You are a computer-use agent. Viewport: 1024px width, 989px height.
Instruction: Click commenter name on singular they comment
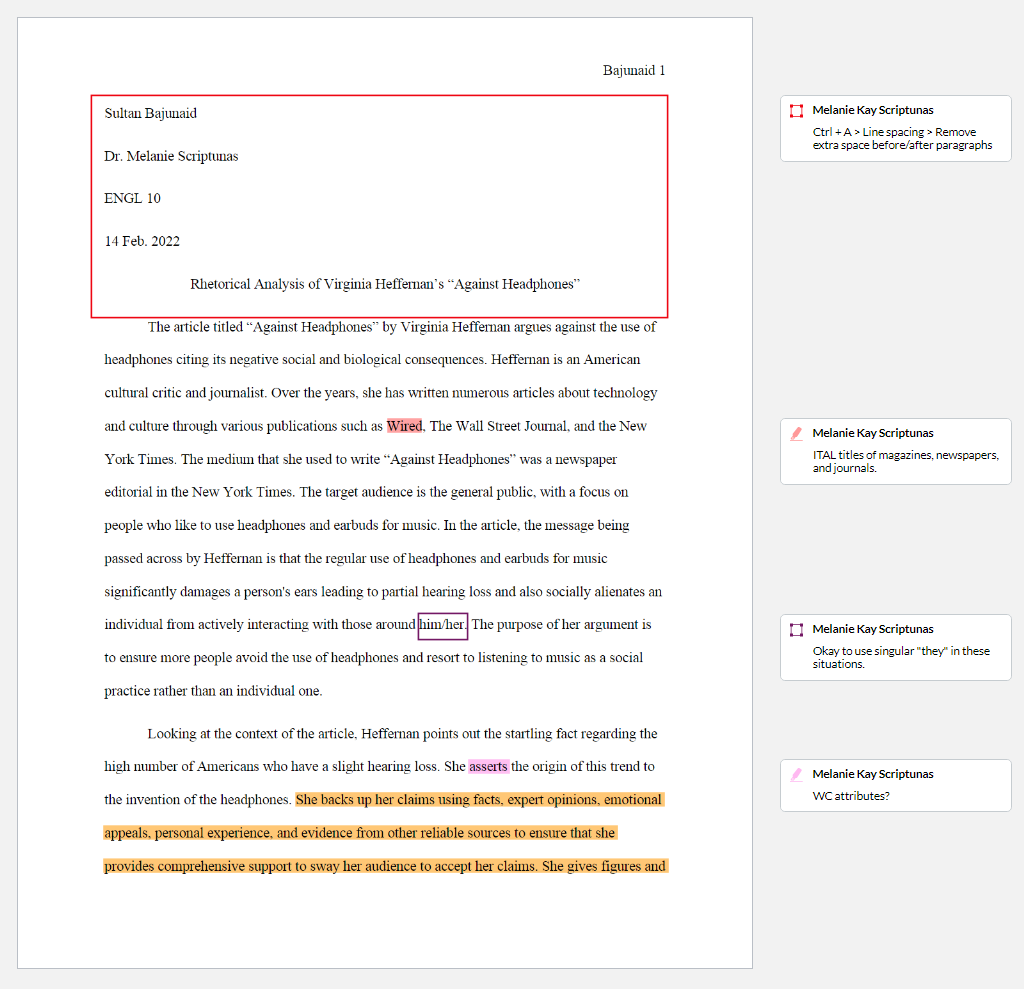tap(872, 629)
